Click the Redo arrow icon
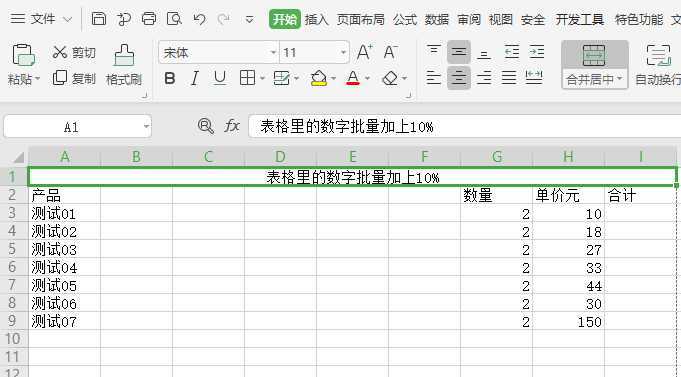The image size is (681, 377). 224,19
